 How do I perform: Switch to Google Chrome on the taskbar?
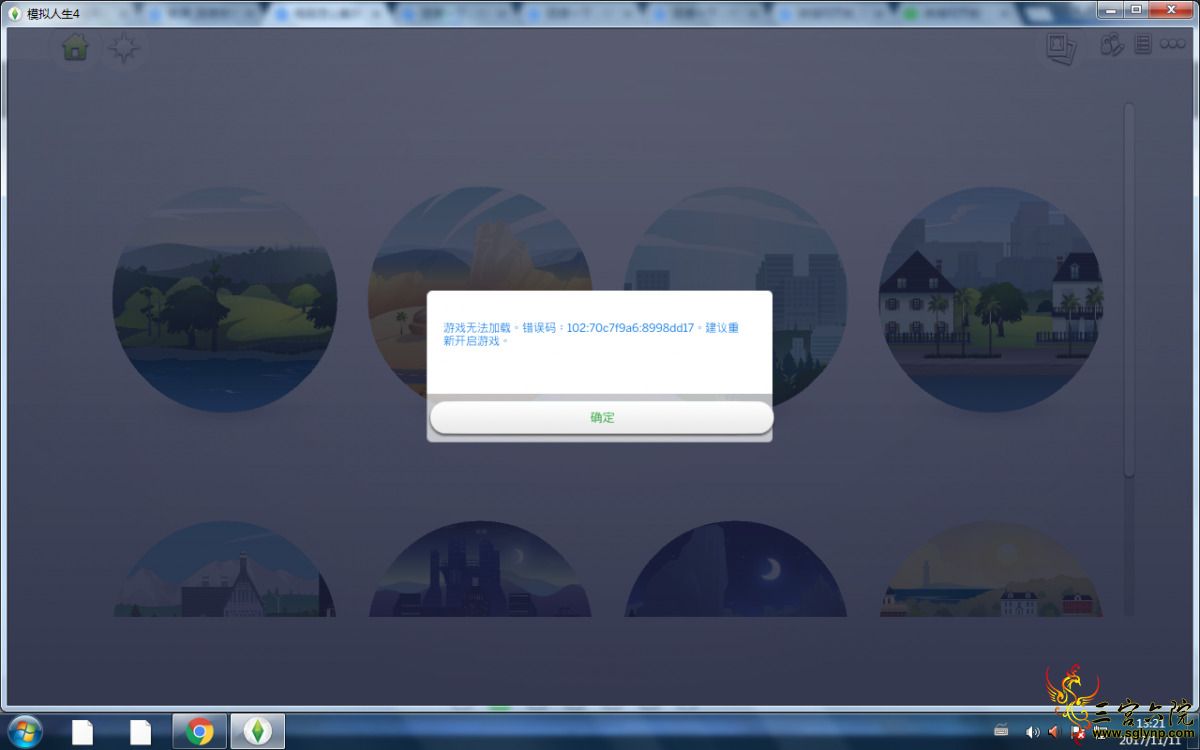[199, 732]
